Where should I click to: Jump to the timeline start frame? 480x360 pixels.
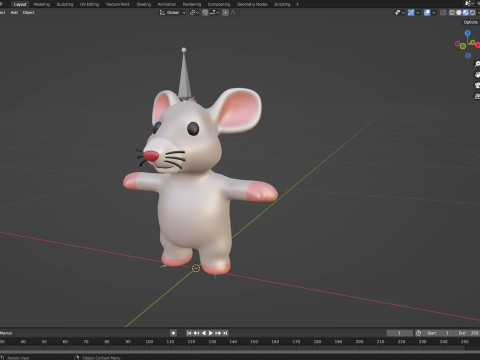(x=189, y=333)
